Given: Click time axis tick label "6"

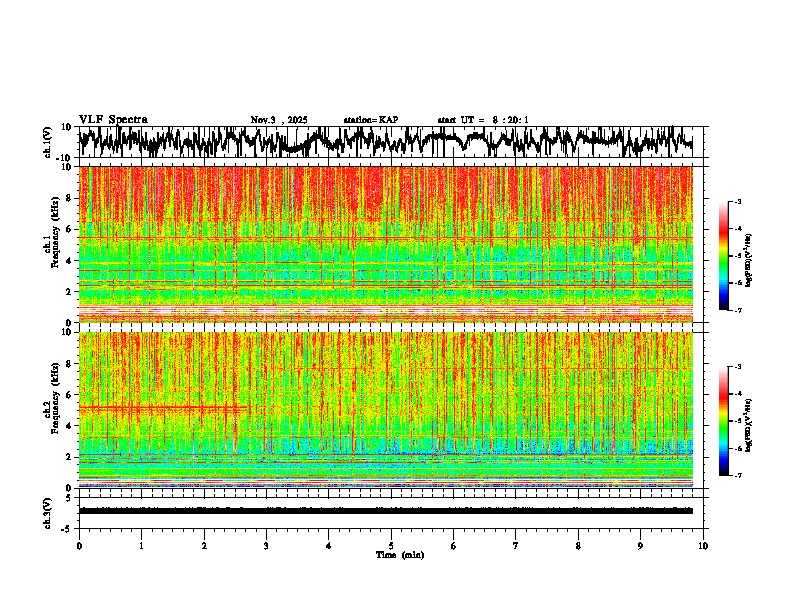Looking at the screenshot, I should 454,546.
